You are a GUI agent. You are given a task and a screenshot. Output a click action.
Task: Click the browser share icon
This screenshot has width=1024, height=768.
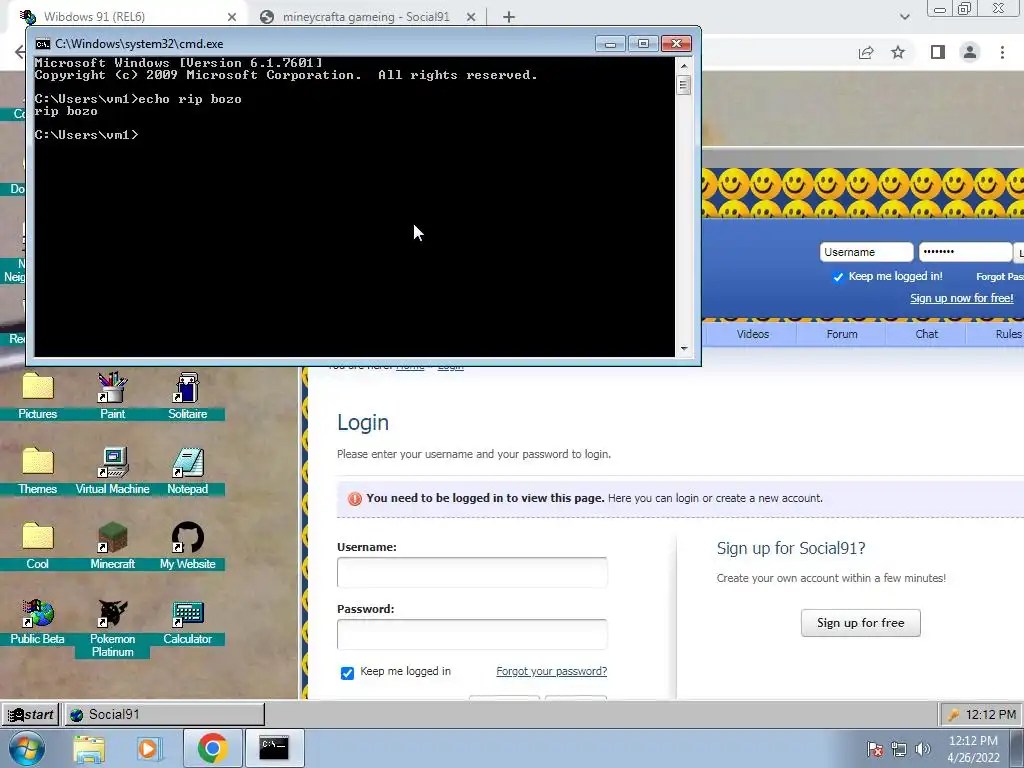click(866, 52)
